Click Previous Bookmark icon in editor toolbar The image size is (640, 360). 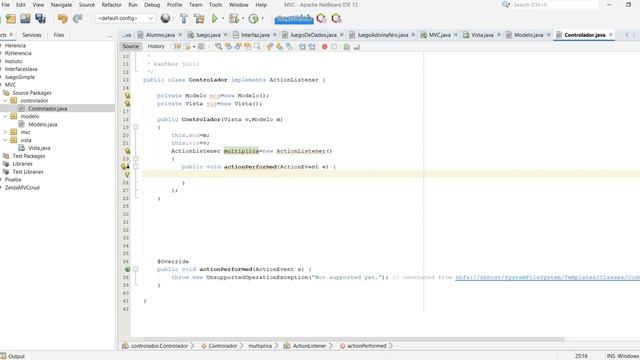269,47
